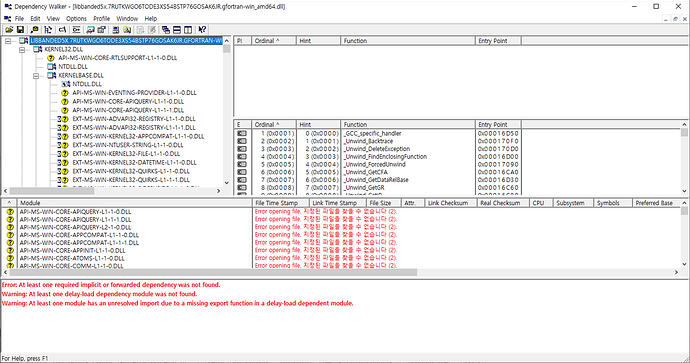Sort module list by Real Checksum header
Viewport: 690px width, 363px height.
[x=503, y=203]
